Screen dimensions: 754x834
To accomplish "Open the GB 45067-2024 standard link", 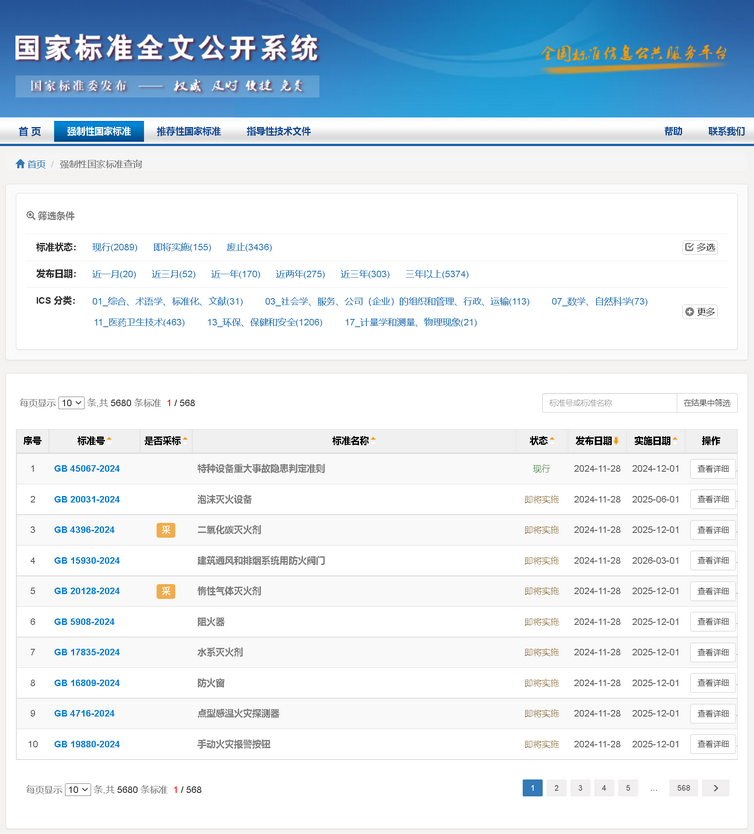I will (x=87, y=469).
